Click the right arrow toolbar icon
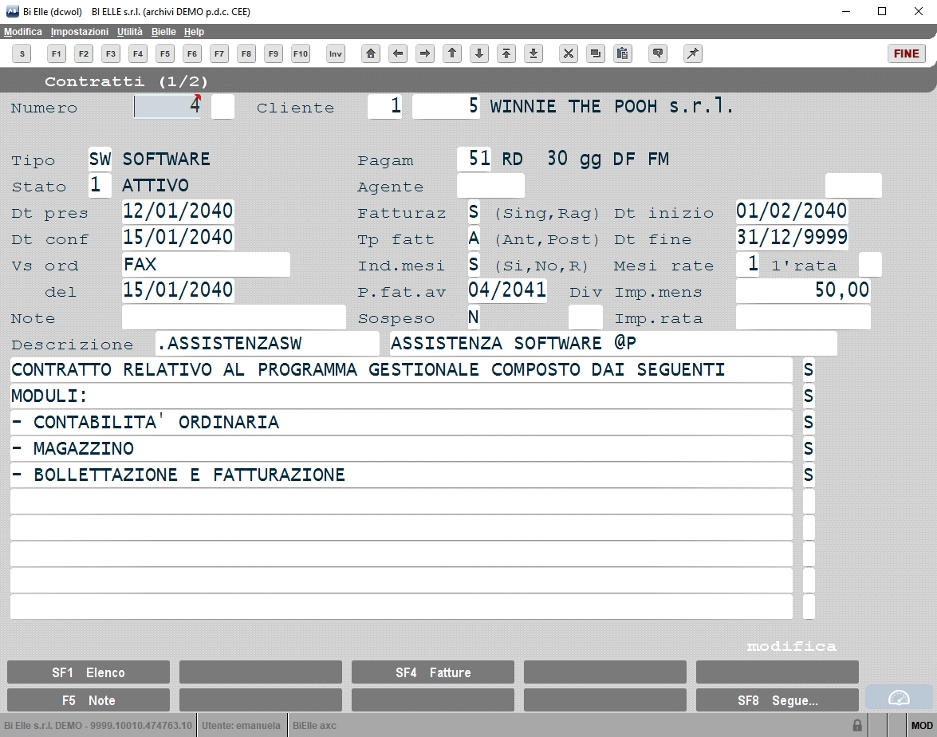 (425, 54)
